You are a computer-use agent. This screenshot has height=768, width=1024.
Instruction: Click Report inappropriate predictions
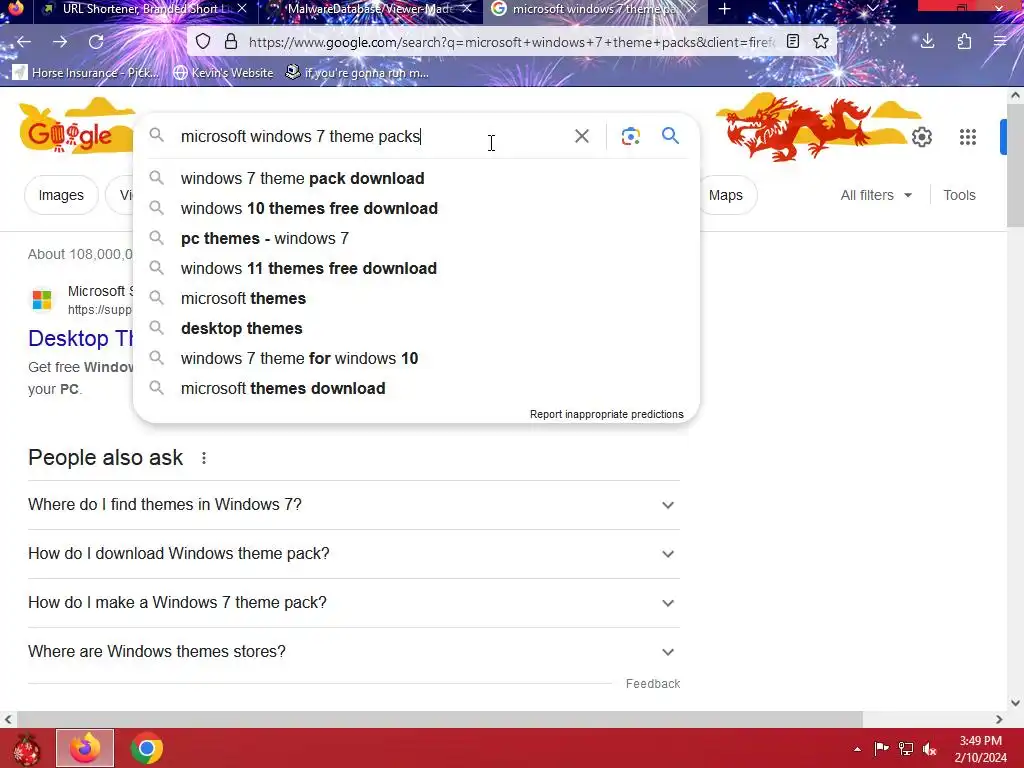point(607,414)
